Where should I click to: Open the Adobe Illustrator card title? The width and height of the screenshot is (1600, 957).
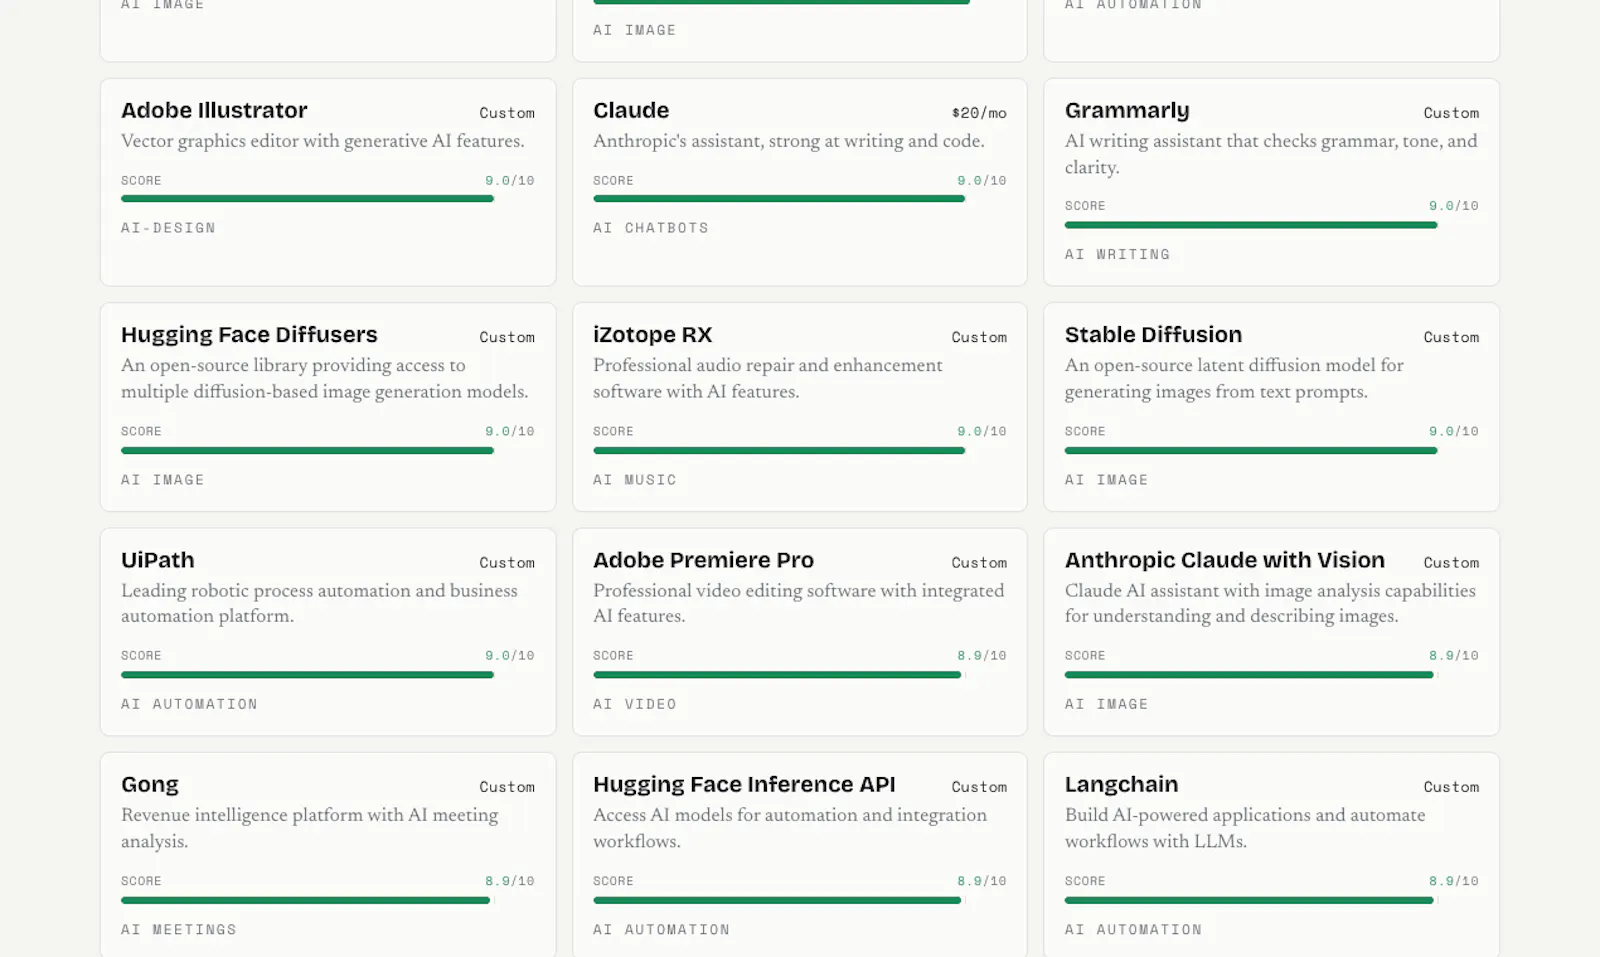pyautogui.click(x=214, y=110)
